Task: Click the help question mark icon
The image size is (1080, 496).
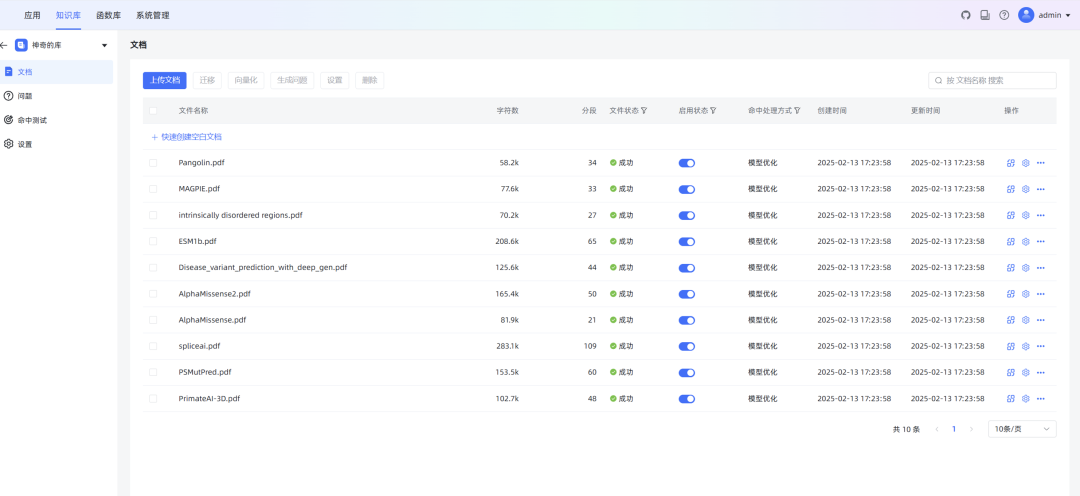Action: click(1004, 15)
